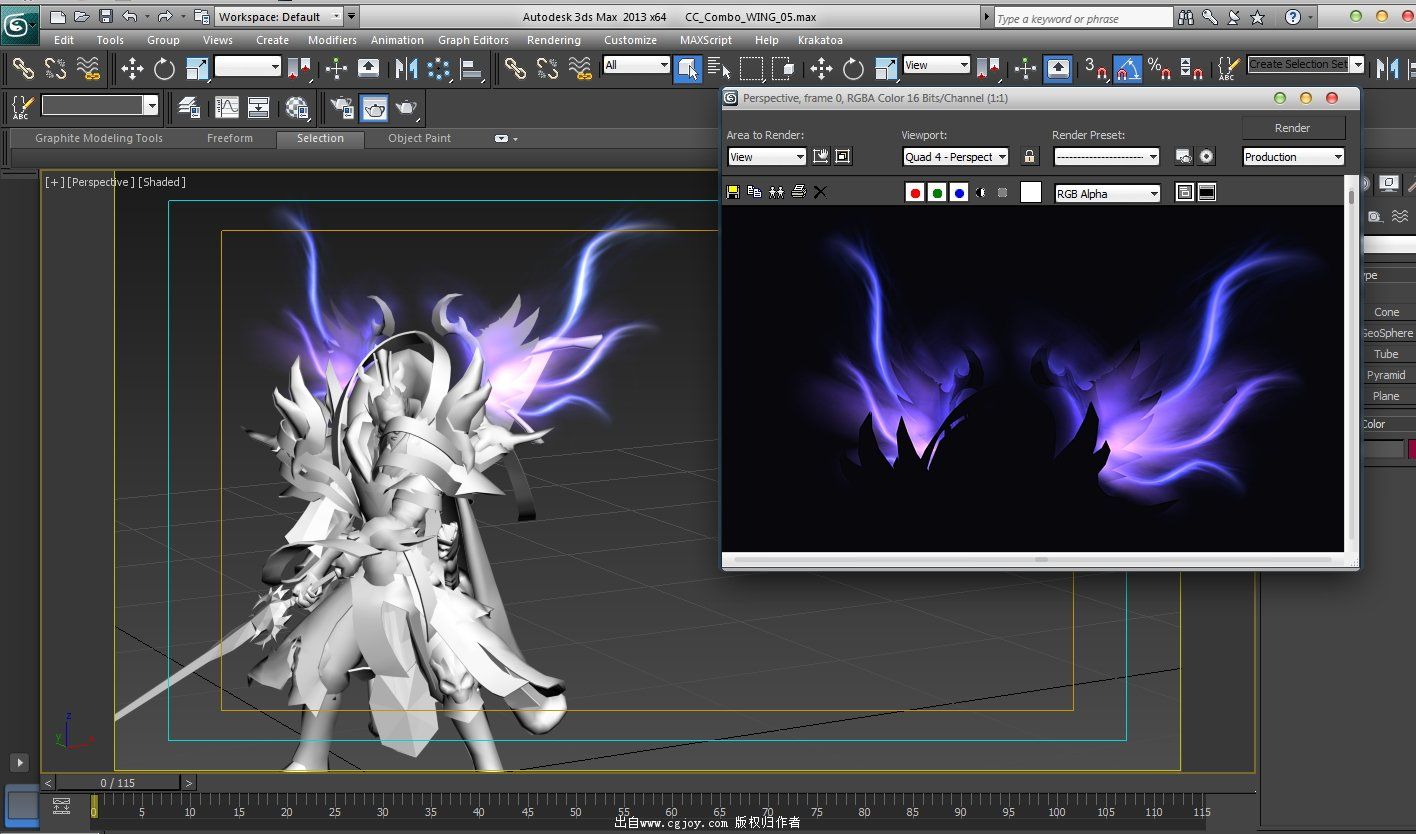Open the Material Editor sphere icon
The image size is (1416, 834).
[x=297, y=106]
